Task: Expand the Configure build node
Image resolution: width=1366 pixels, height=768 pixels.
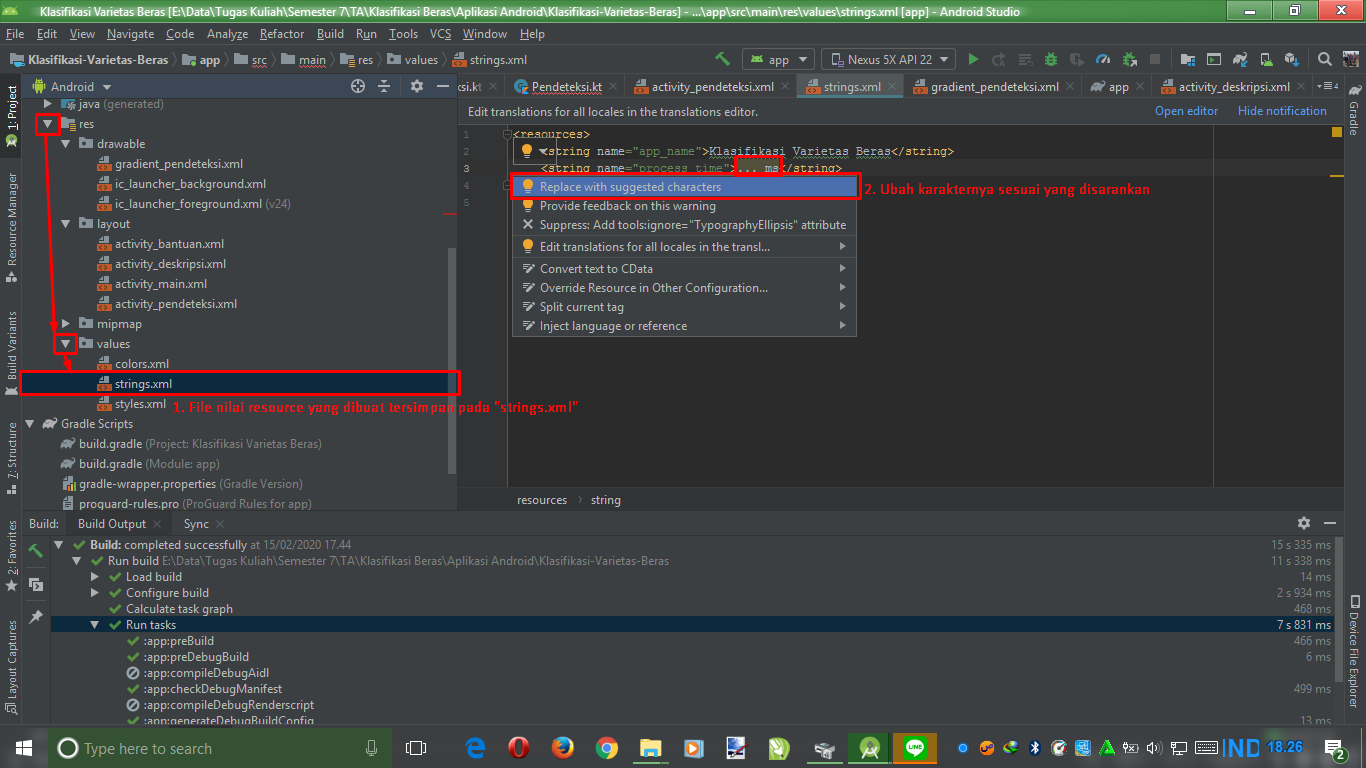Action: point(95,593)
